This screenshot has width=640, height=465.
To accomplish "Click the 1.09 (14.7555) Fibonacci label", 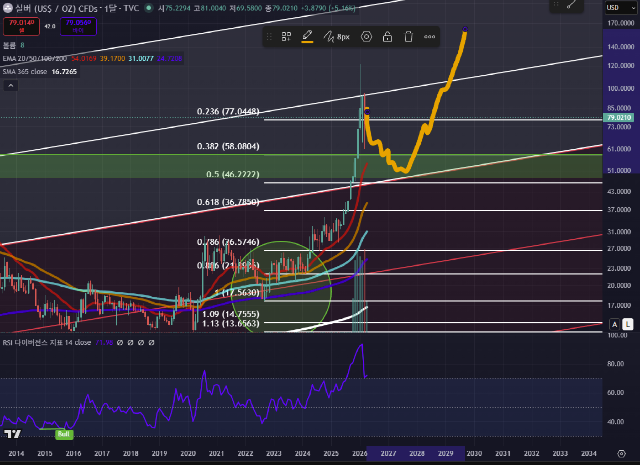I will click(231, 314).
